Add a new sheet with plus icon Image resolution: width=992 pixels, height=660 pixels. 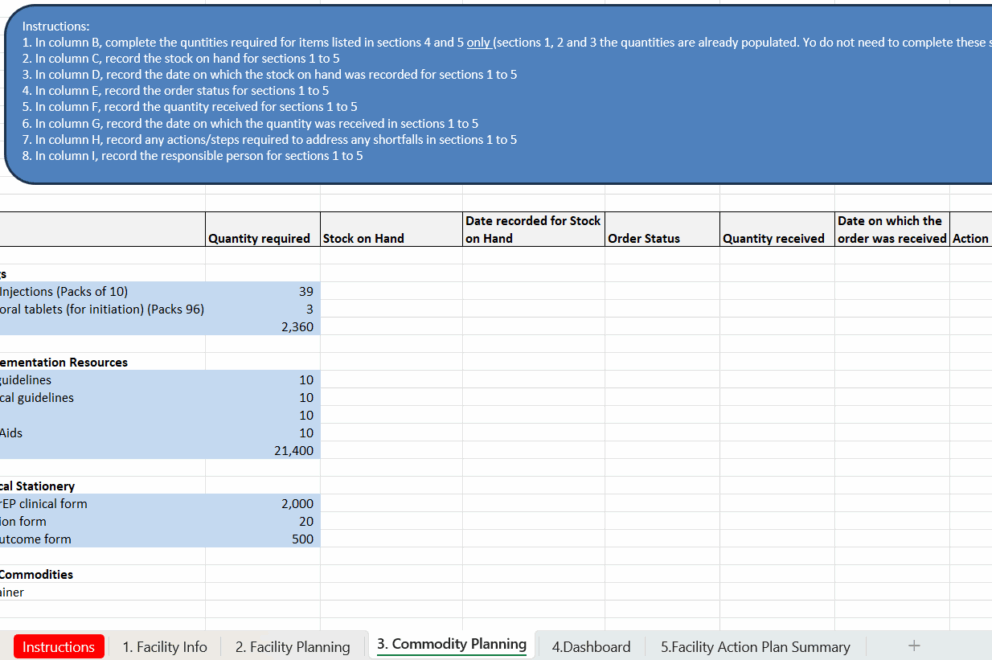tap(913, 646)
